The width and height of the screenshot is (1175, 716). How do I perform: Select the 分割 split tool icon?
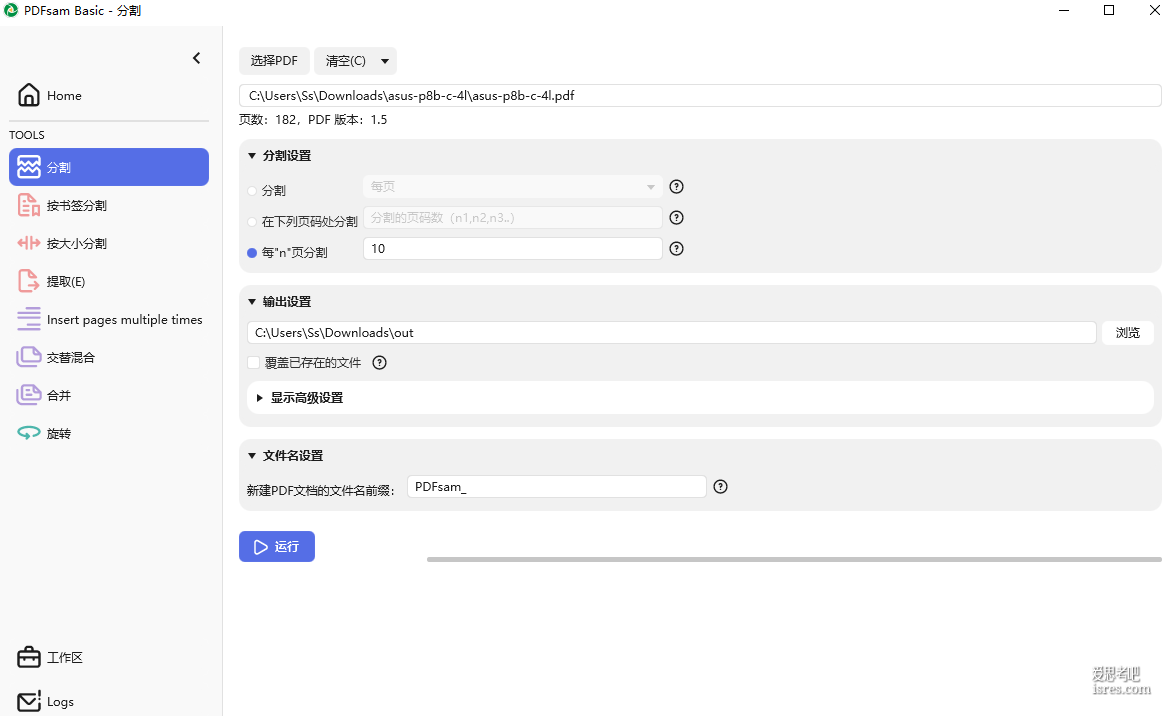pyautogui.click(x=28, y=167)
